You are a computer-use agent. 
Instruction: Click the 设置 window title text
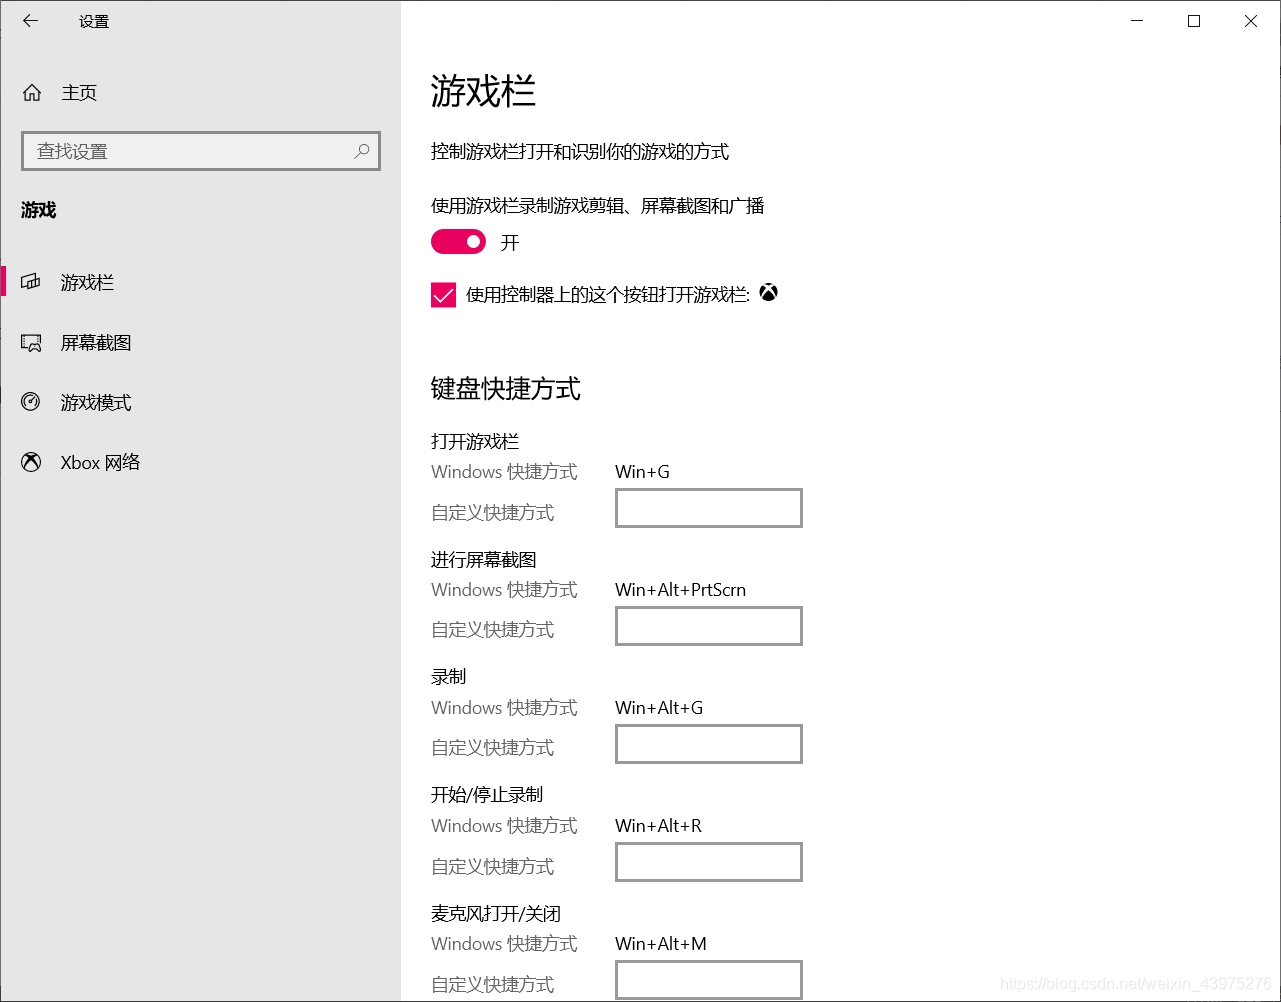tap(94, 21)
